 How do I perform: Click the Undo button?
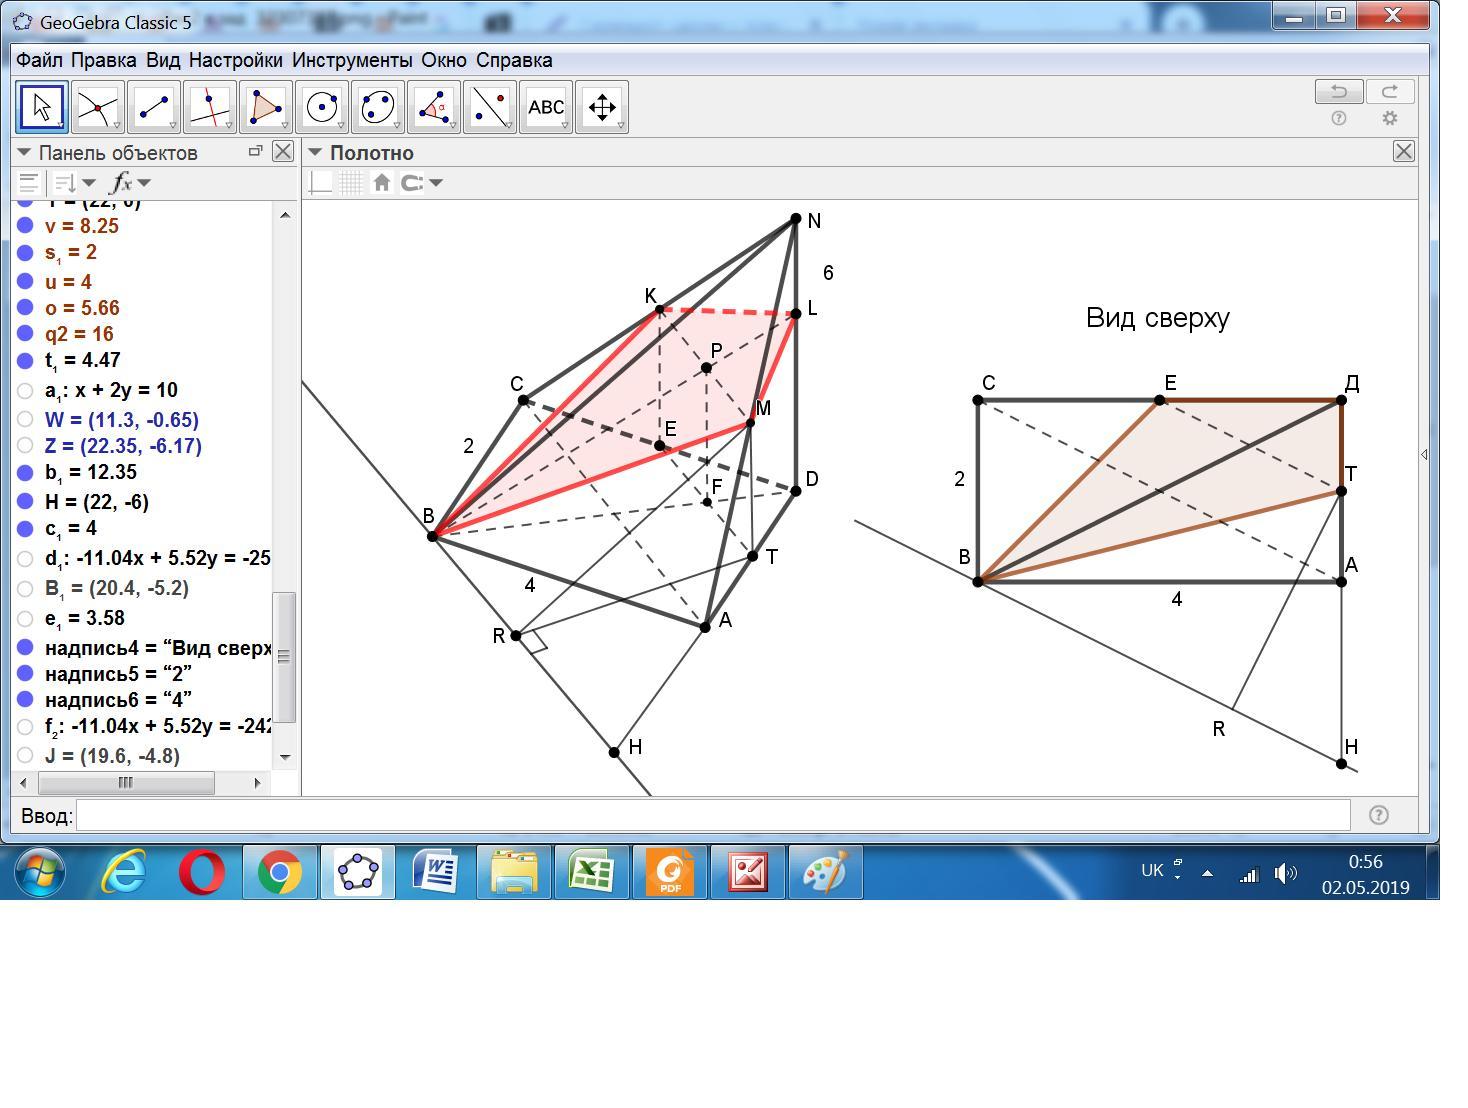(x=1338, y=92)
